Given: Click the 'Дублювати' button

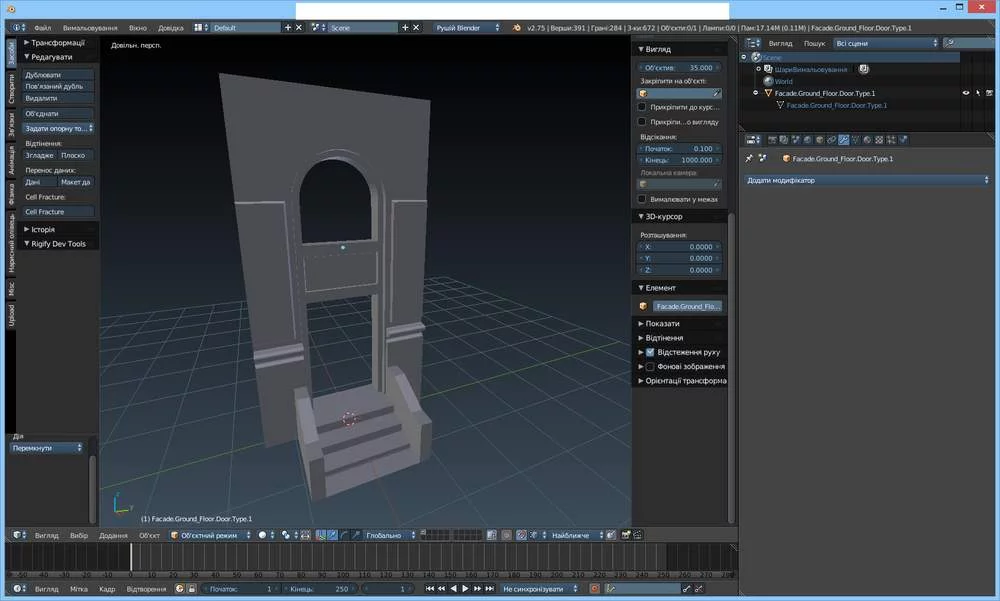Looking at the screenshot, I should coord(57,75).
